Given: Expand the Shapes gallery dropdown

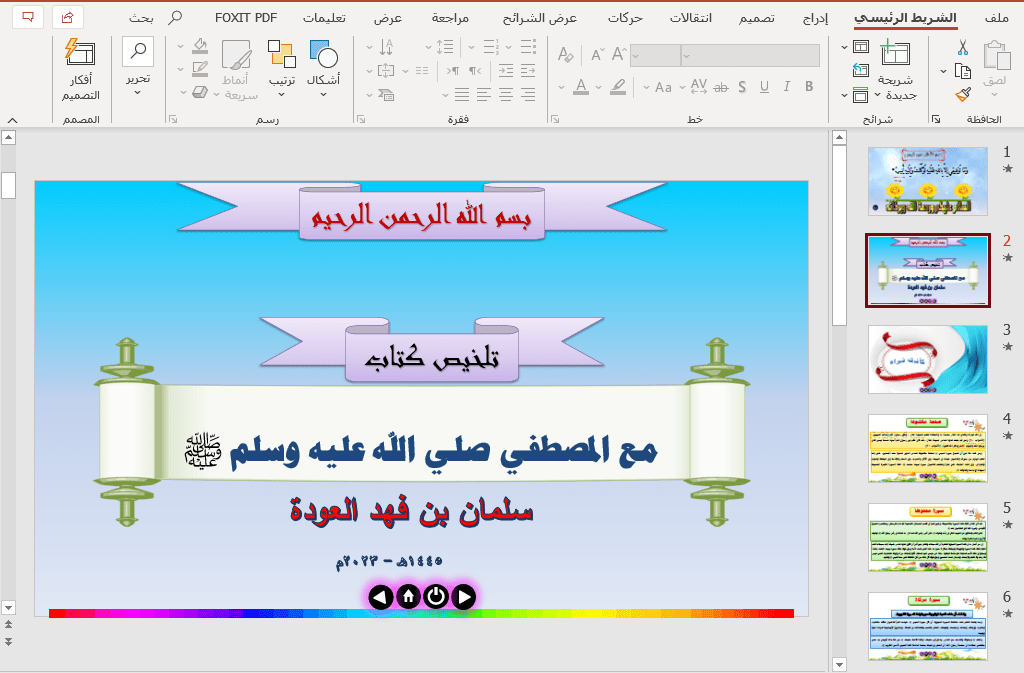Looking at the screenshot, I should click(x=323, y=93).
